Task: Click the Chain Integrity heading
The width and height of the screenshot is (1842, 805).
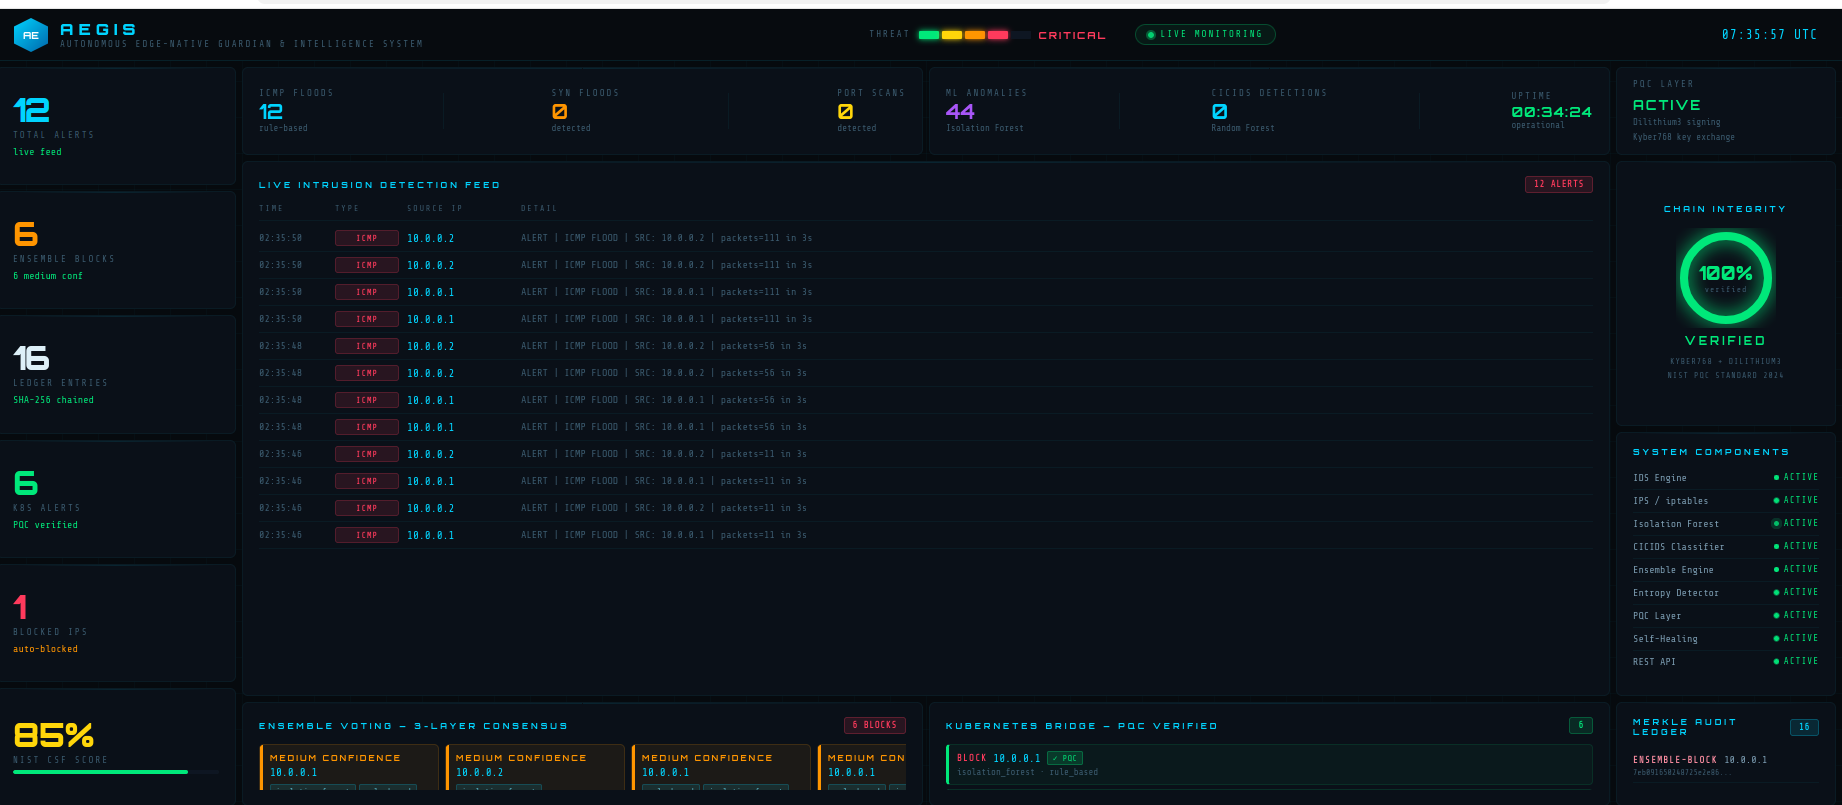Action: (1725, 209)
